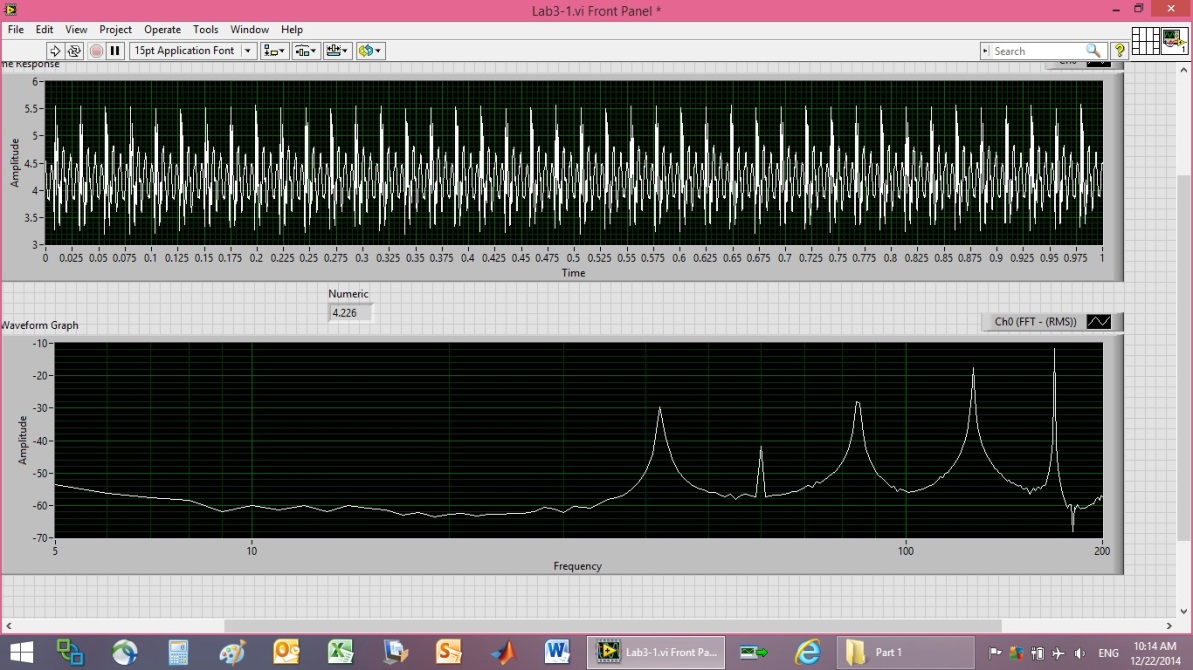This screenshot has width=1193, height=670.
Task: Open the Tools menu
Action: coord(206,30)
